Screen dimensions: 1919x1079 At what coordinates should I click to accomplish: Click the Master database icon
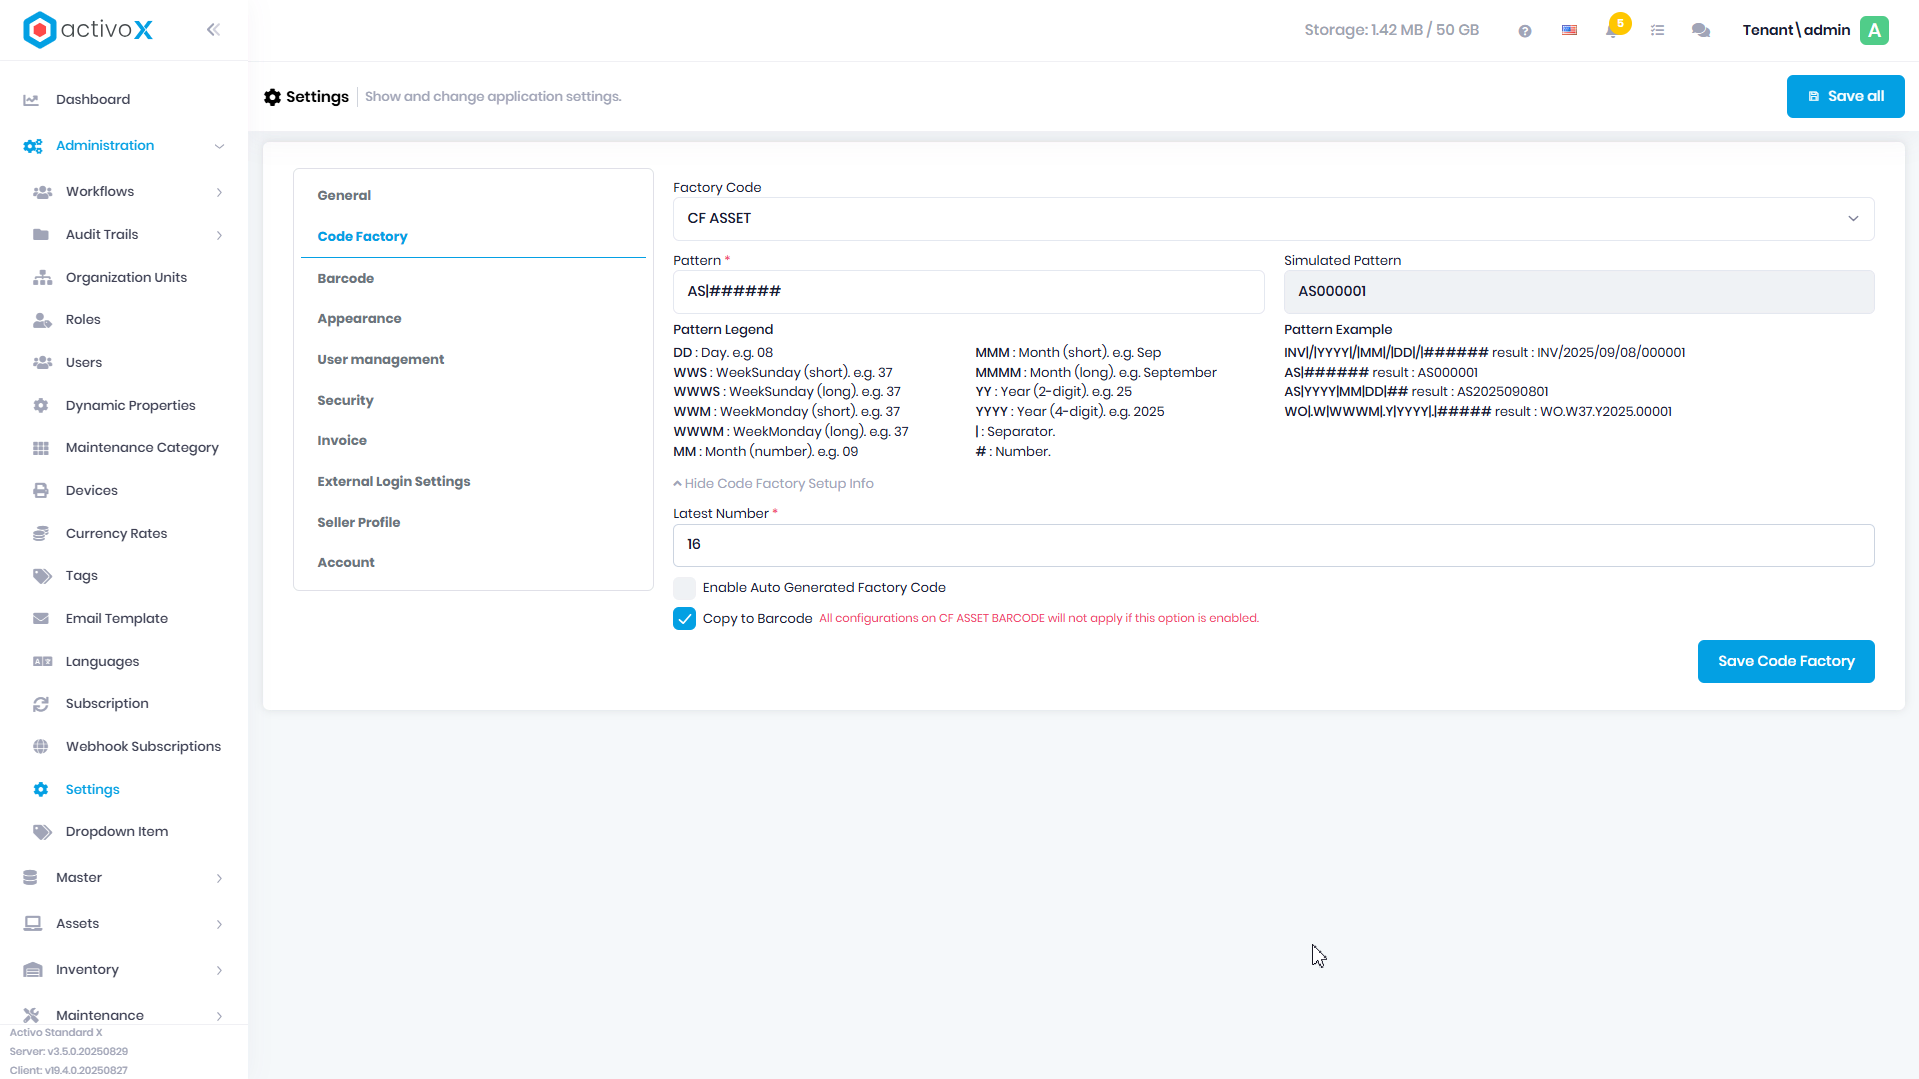[x=30, y=878]
